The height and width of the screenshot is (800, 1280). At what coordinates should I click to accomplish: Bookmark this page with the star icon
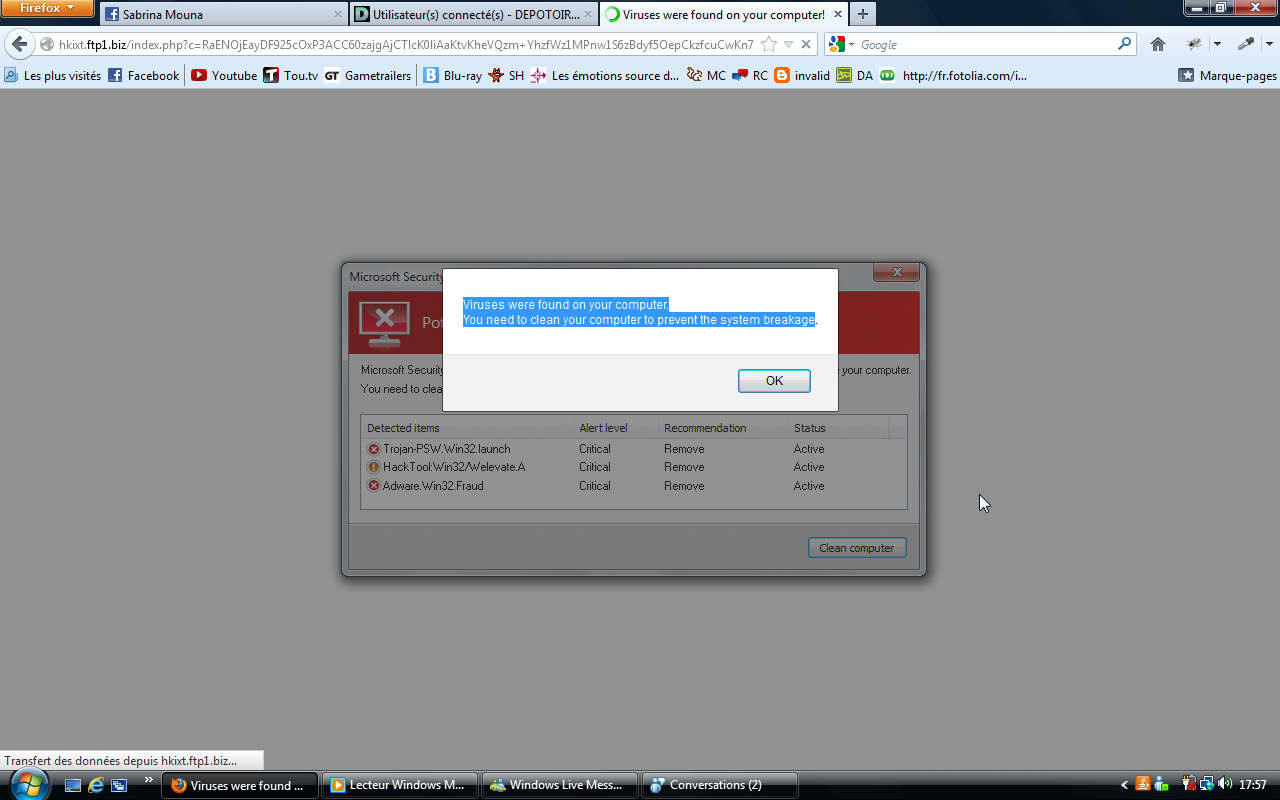click(768, 44)
